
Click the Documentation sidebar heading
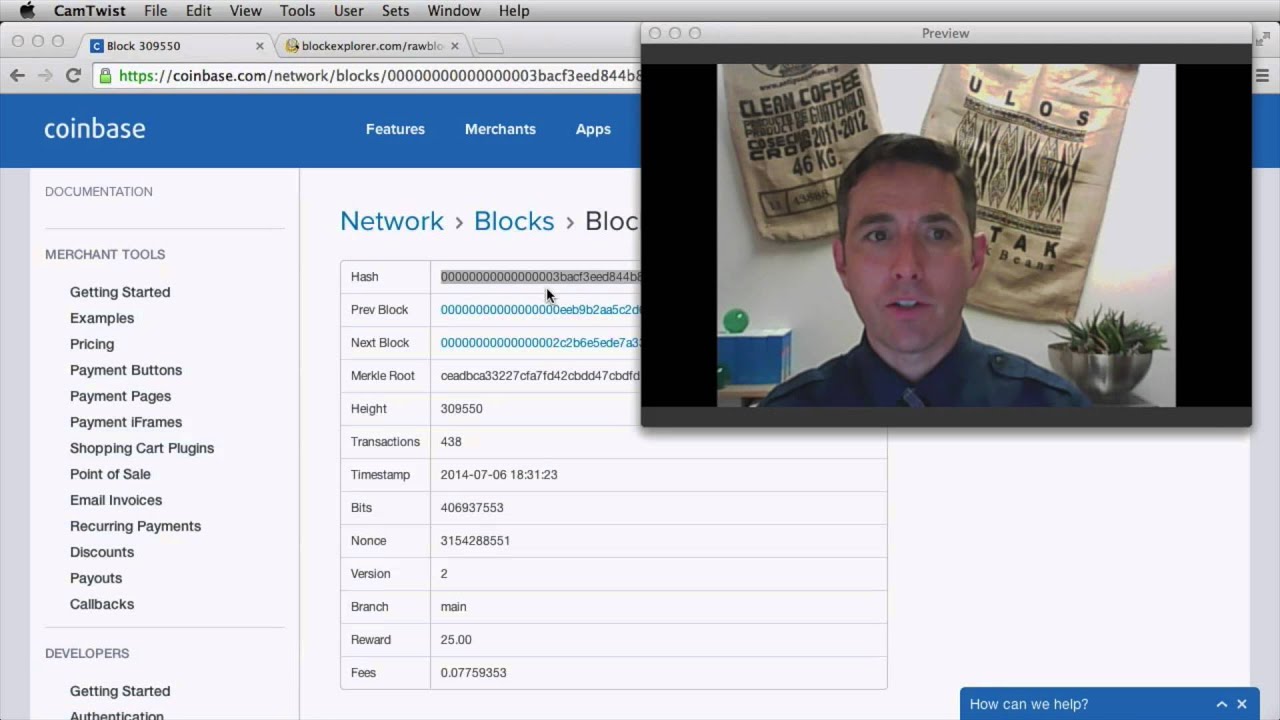click(99, 191)
